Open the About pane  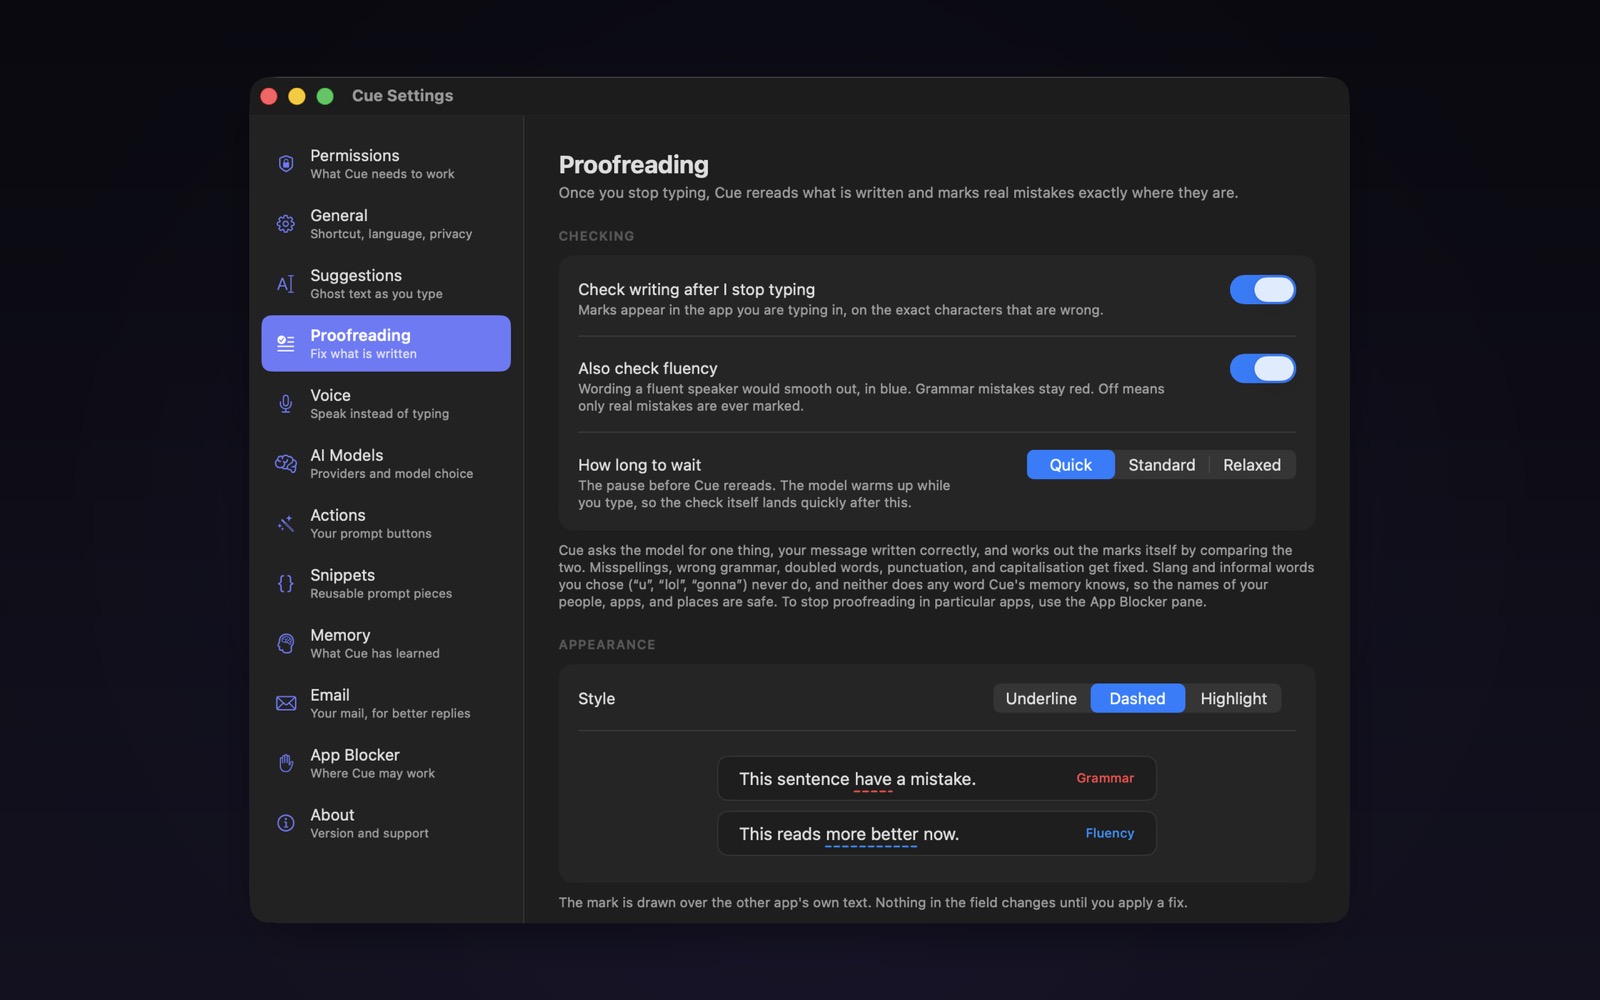click(386, 823)
